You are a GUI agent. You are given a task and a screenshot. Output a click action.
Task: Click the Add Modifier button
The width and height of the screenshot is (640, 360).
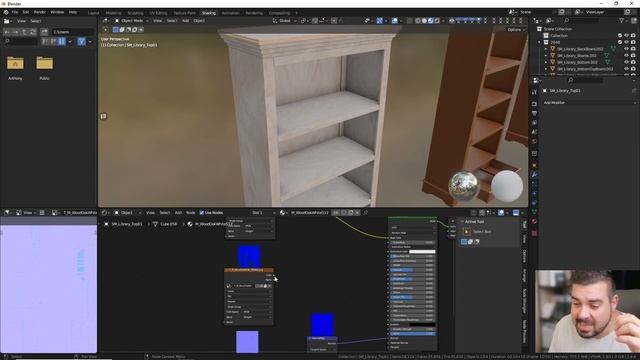click(x=589, y=103)
